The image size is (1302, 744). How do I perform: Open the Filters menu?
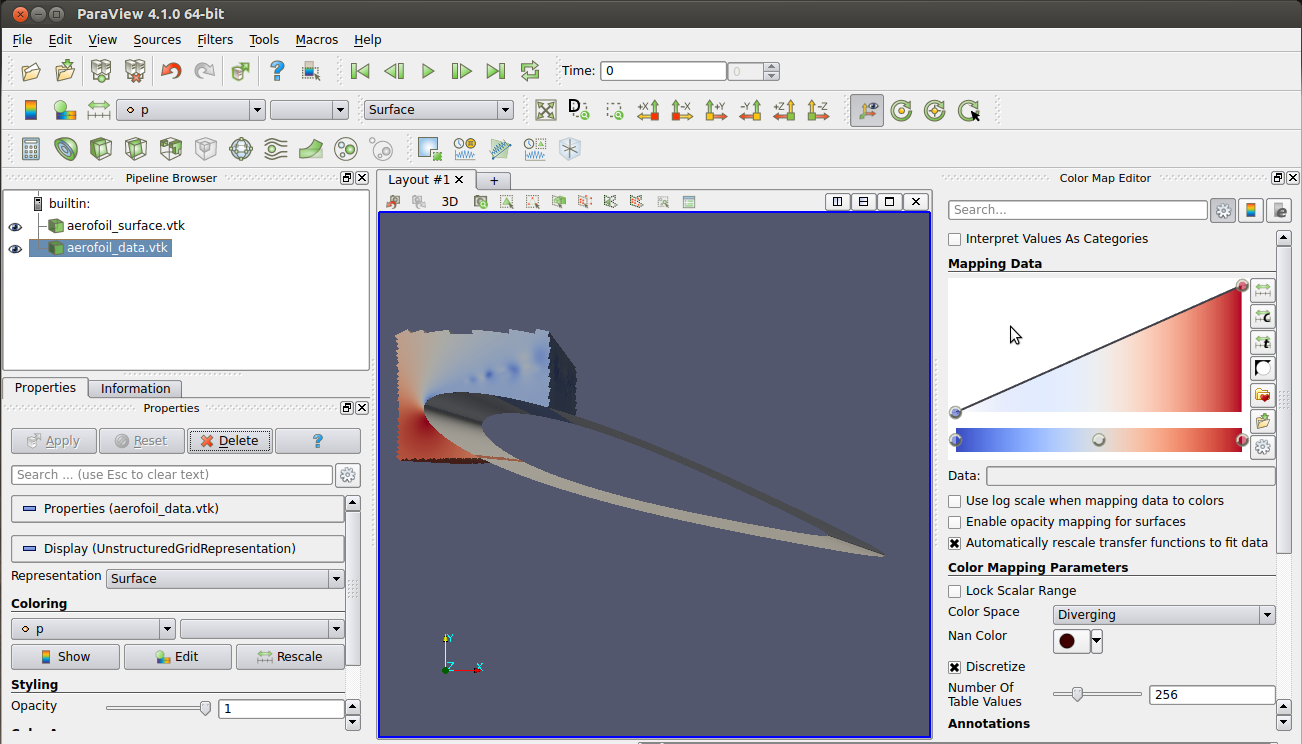click(215, 40)
